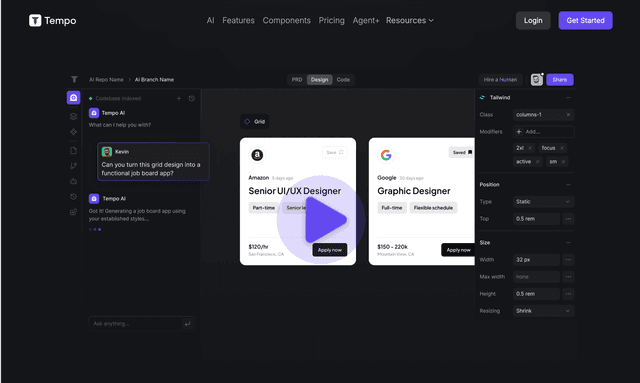Collapse the Size section
Viewport: 640px width, 383px height.
[568, 243]
